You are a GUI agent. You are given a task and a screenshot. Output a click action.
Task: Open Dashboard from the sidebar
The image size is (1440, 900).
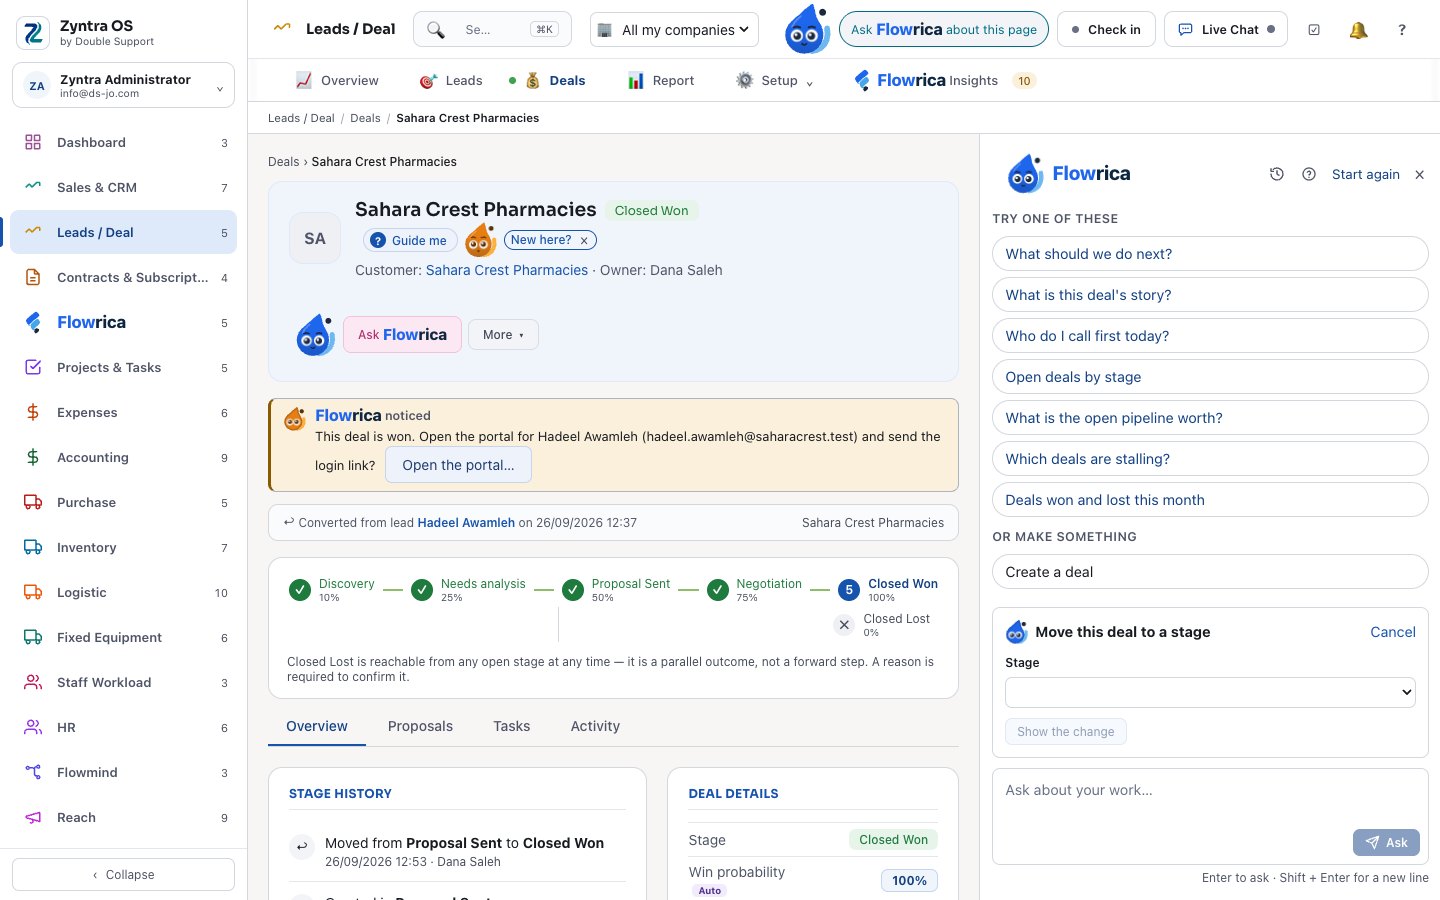pyautogui.click(x=124, y=143)
